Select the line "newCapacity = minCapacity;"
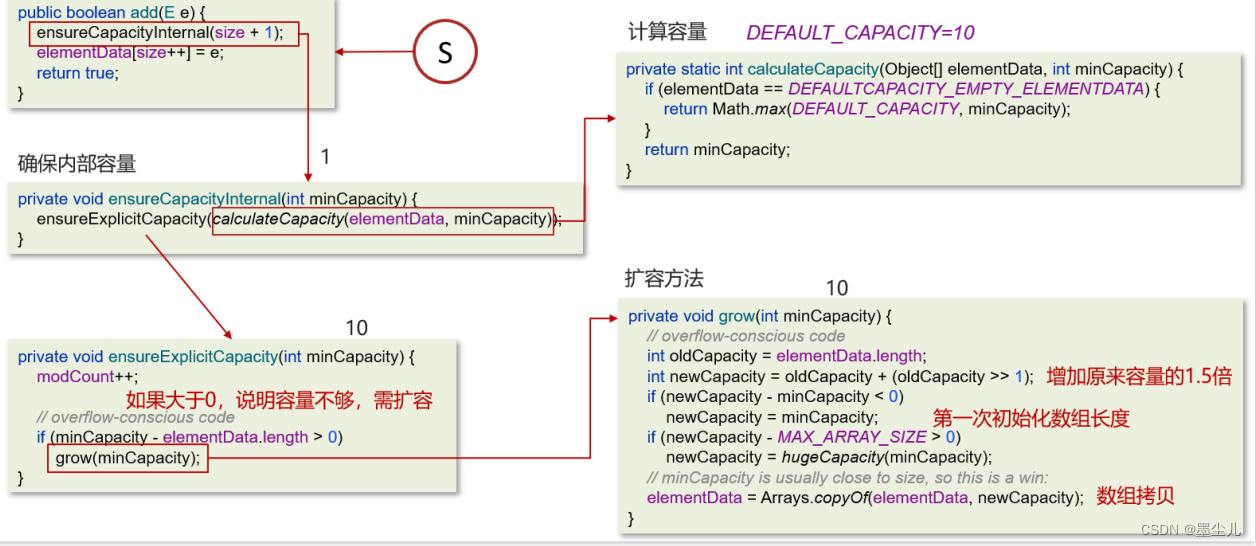 coord(772,417)
